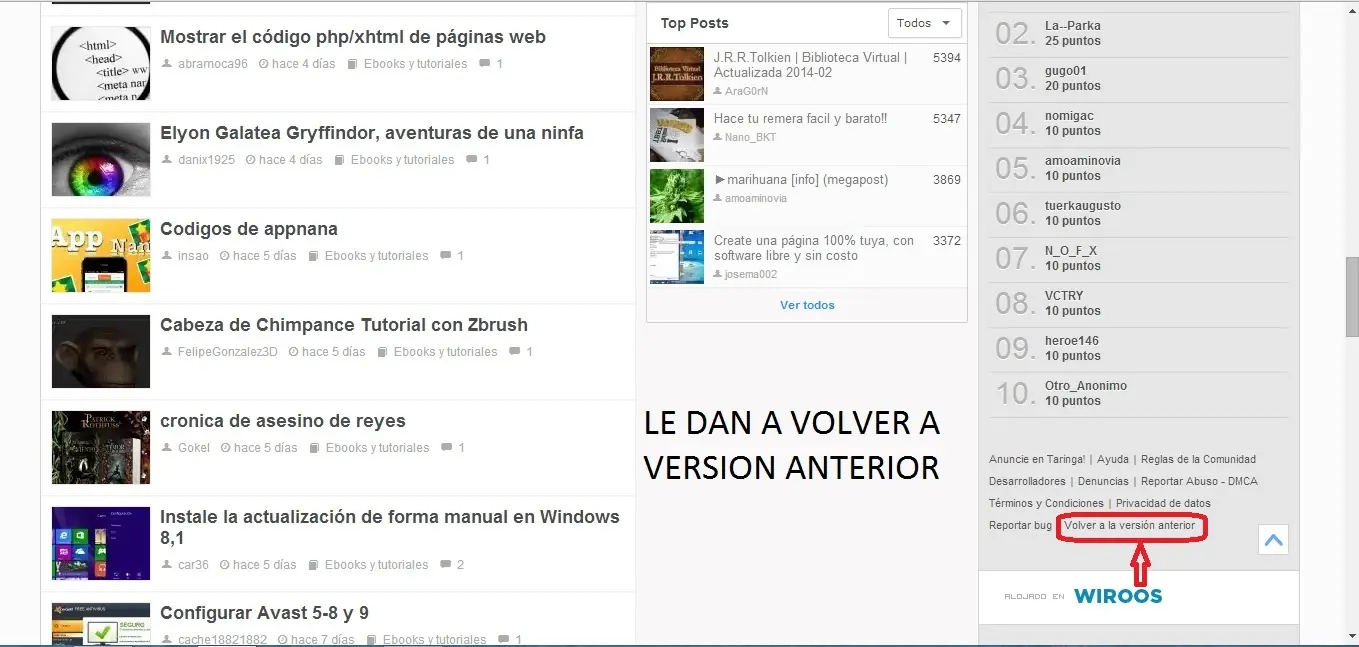This screenshot has height=647, width=1359.
Task: Open user profile abramoca96
Action: click(x=212, y=64)
